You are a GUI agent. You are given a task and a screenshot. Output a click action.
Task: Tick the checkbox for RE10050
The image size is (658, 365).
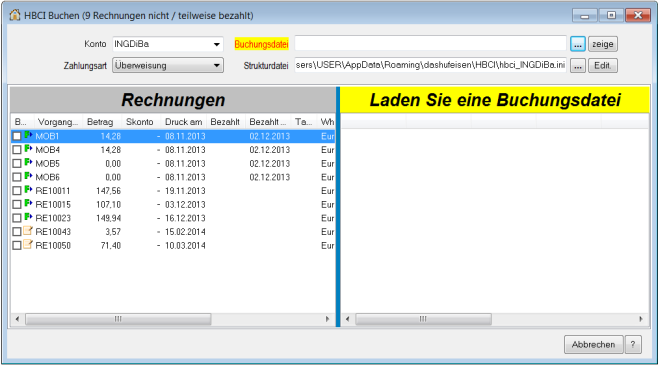(x=17, y=245)
